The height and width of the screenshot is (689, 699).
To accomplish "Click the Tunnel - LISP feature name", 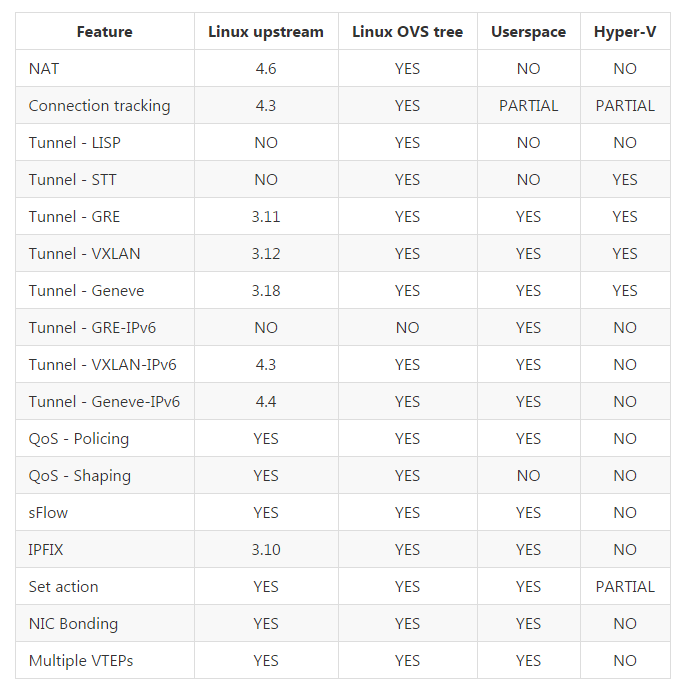I will tap(74, 143).
